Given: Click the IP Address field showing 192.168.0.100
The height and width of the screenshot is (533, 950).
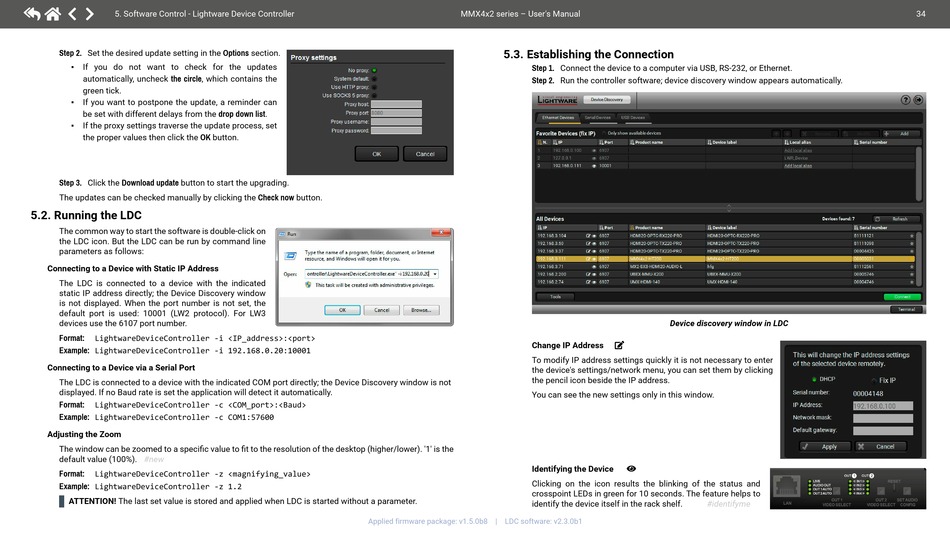Looking at the screenshot, I should tap(883, 406).
